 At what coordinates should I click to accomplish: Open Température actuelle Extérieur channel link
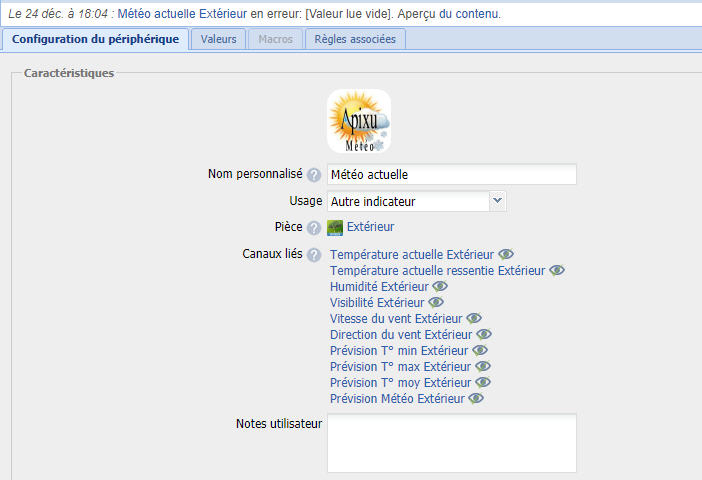pos(412,255)
